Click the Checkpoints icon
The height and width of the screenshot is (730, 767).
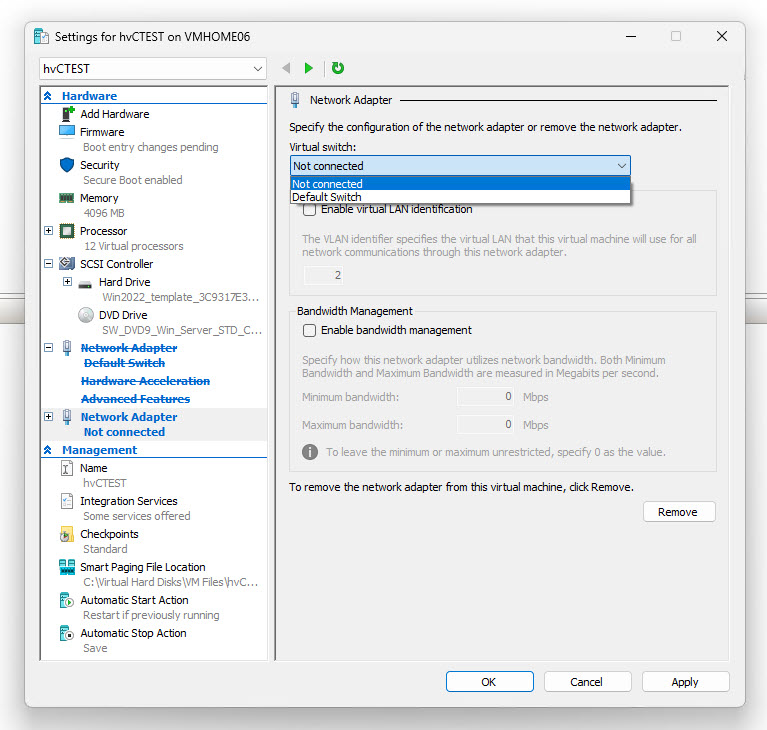point(67,534)
